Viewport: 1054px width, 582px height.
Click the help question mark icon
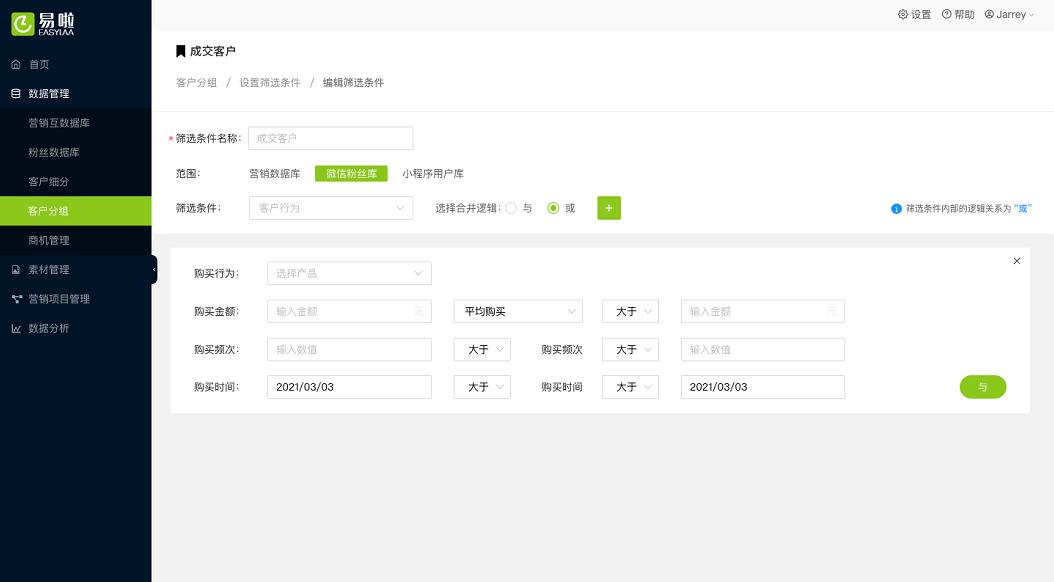coord(946,15)
